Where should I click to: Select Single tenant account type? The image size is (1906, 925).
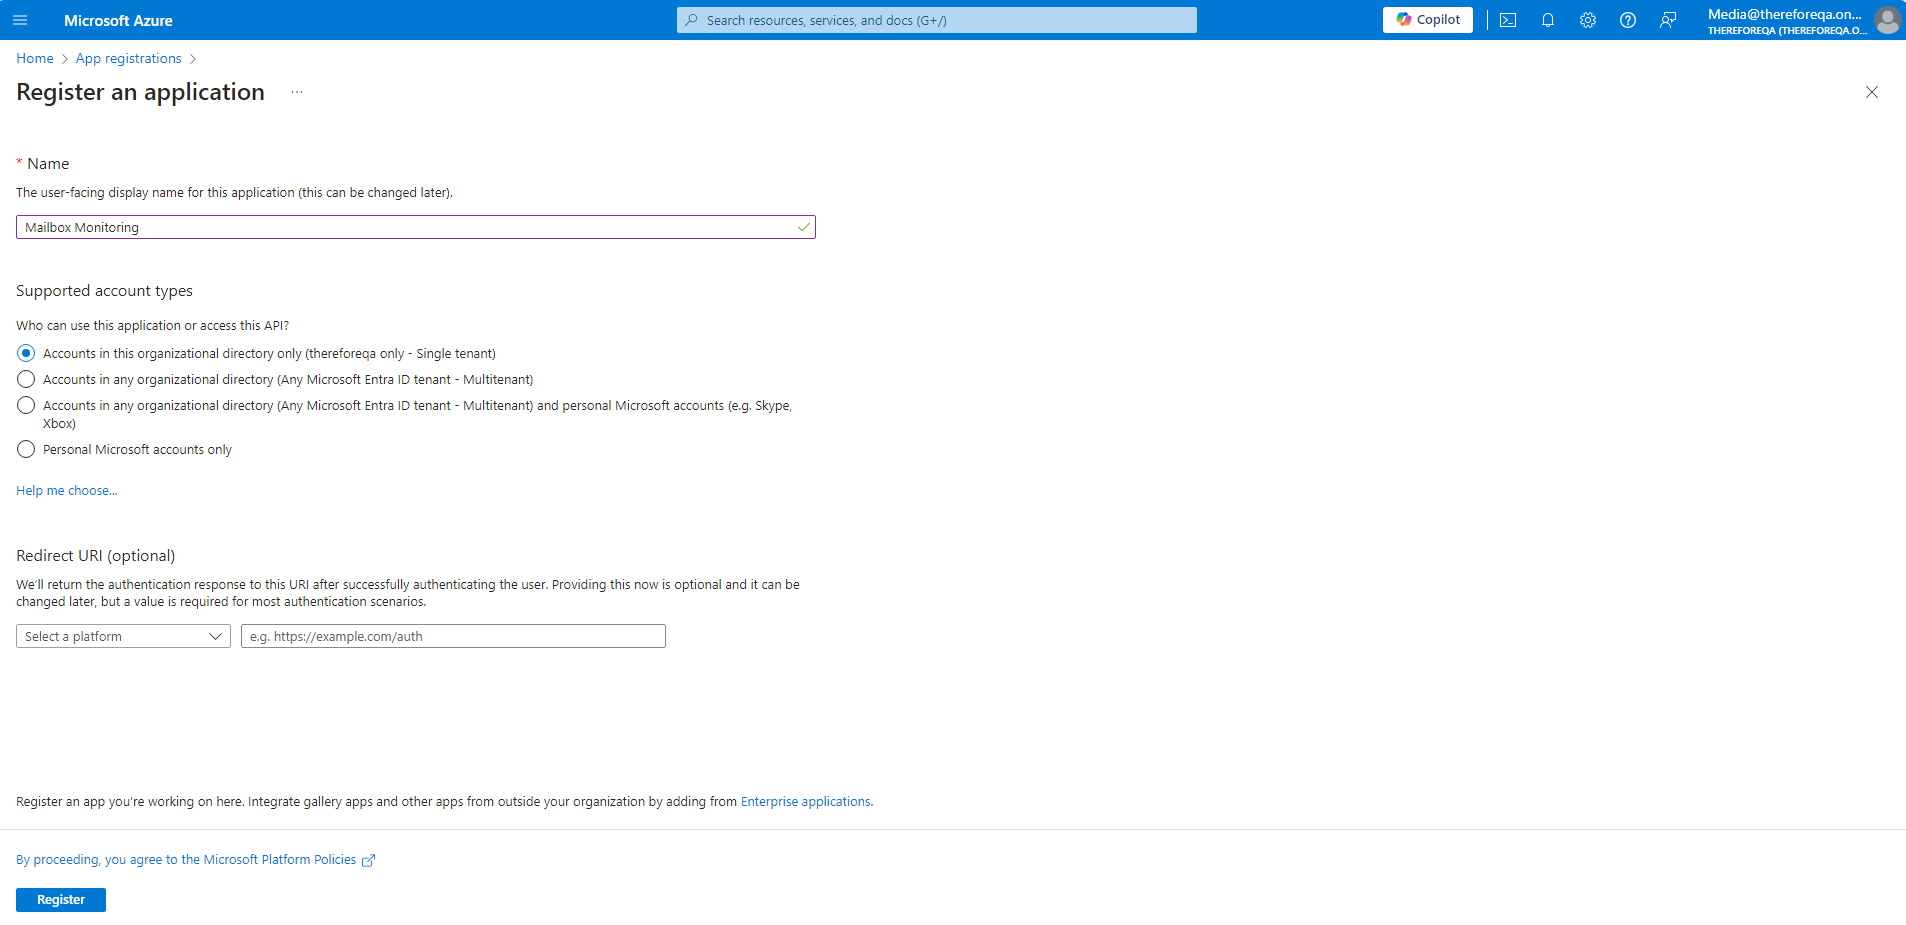point(26,353)
